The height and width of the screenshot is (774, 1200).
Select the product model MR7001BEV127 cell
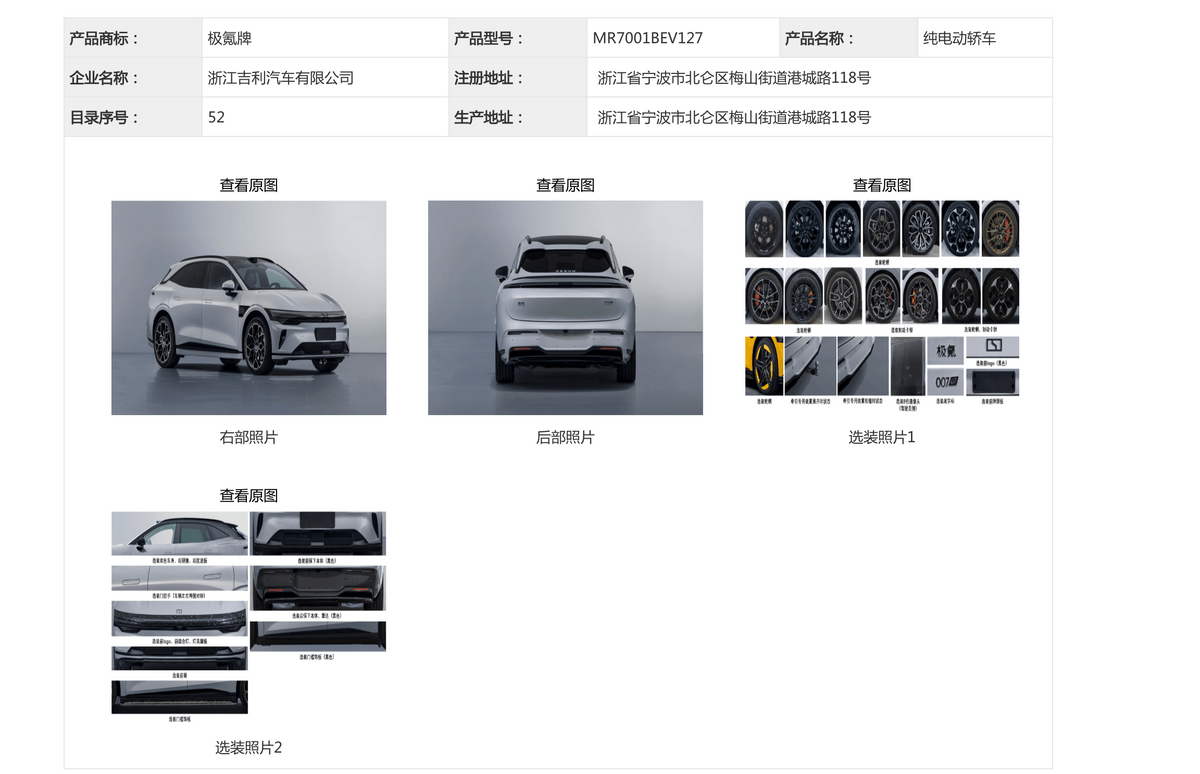pyautogui.click(x=648, y=38)
